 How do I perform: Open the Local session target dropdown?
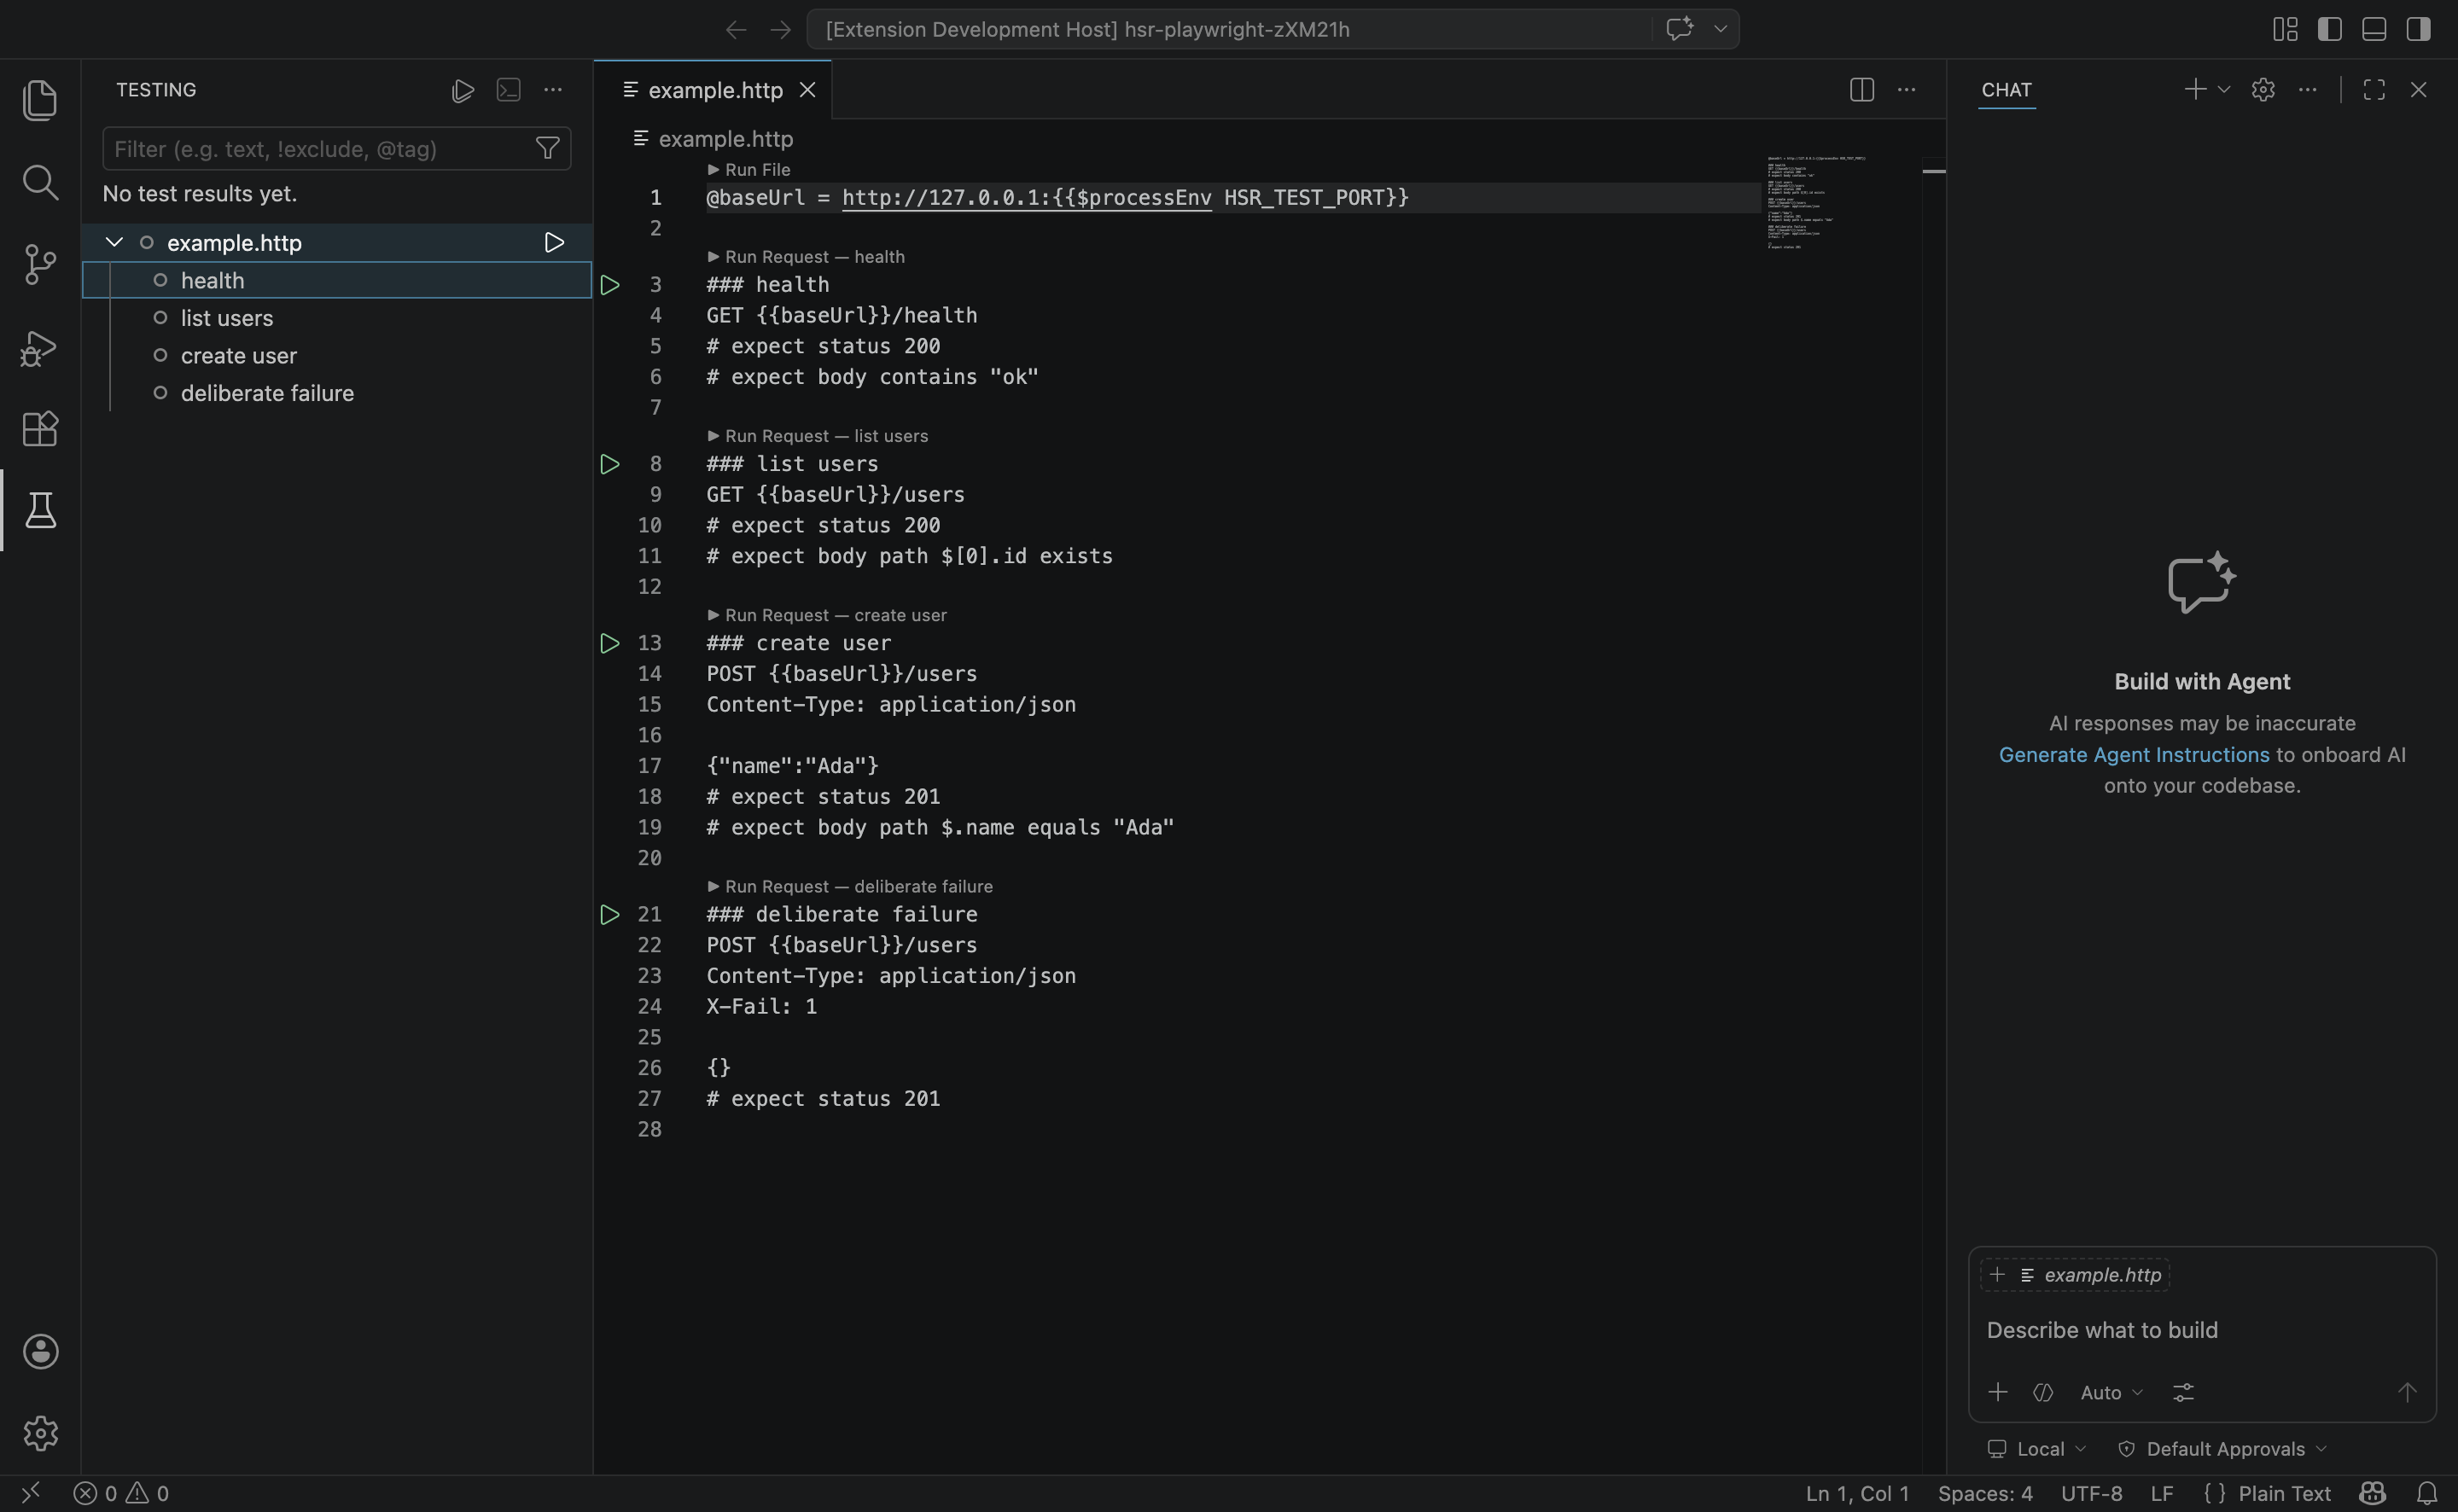[x=2037, y=1449]
